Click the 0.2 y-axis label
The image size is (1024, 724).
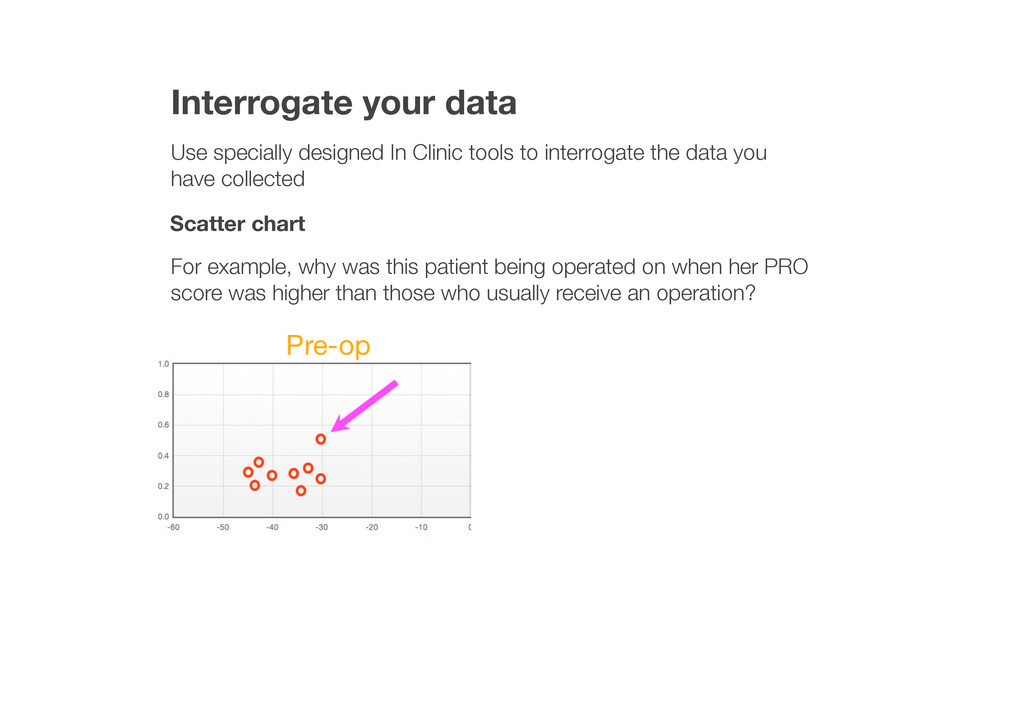coord(163,486)
